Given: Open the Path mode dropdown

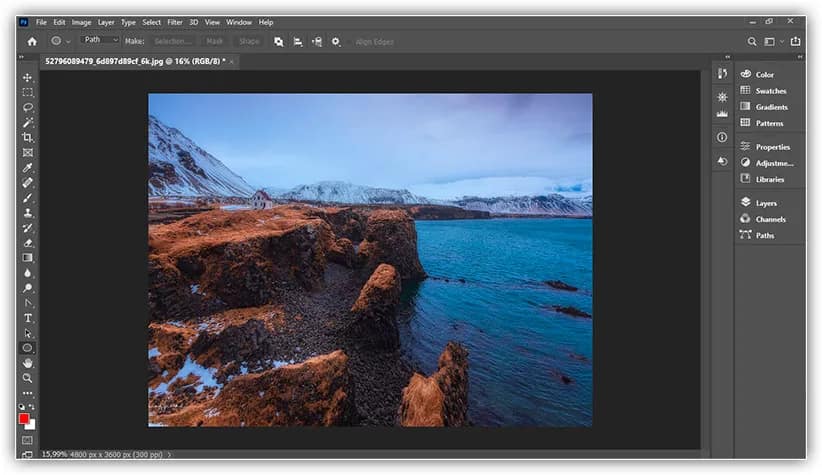Looking at the screenshot, I should tap(100, 41).
